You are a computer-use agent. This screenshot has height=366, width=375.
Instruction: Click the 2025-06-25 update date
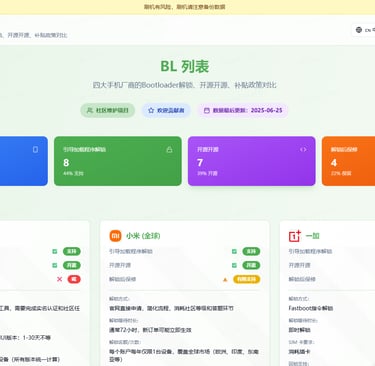point(266,110)
